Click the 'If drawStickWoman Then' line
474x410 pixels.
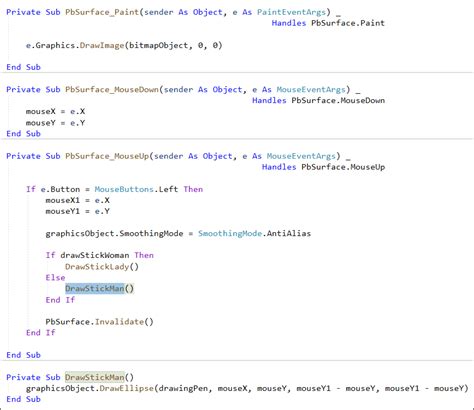point(99,255)
